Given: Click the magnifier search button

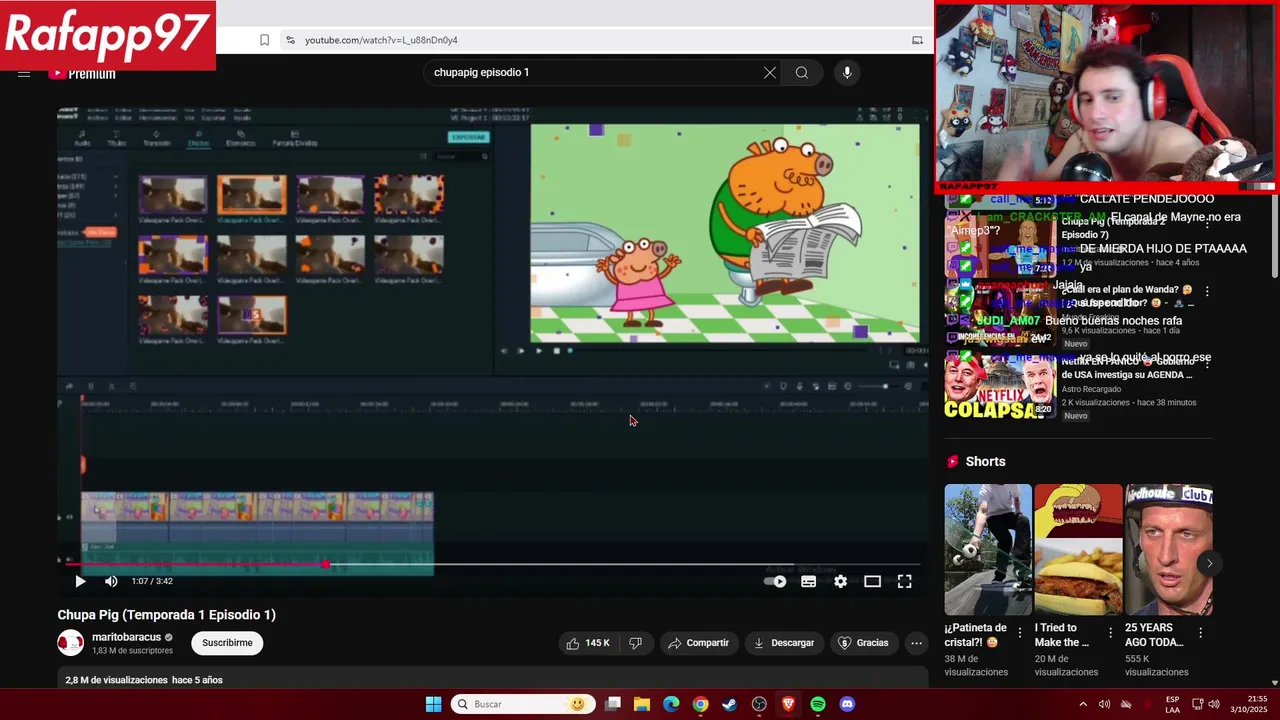Looking at the screenshot, I should tap(802, 72).
